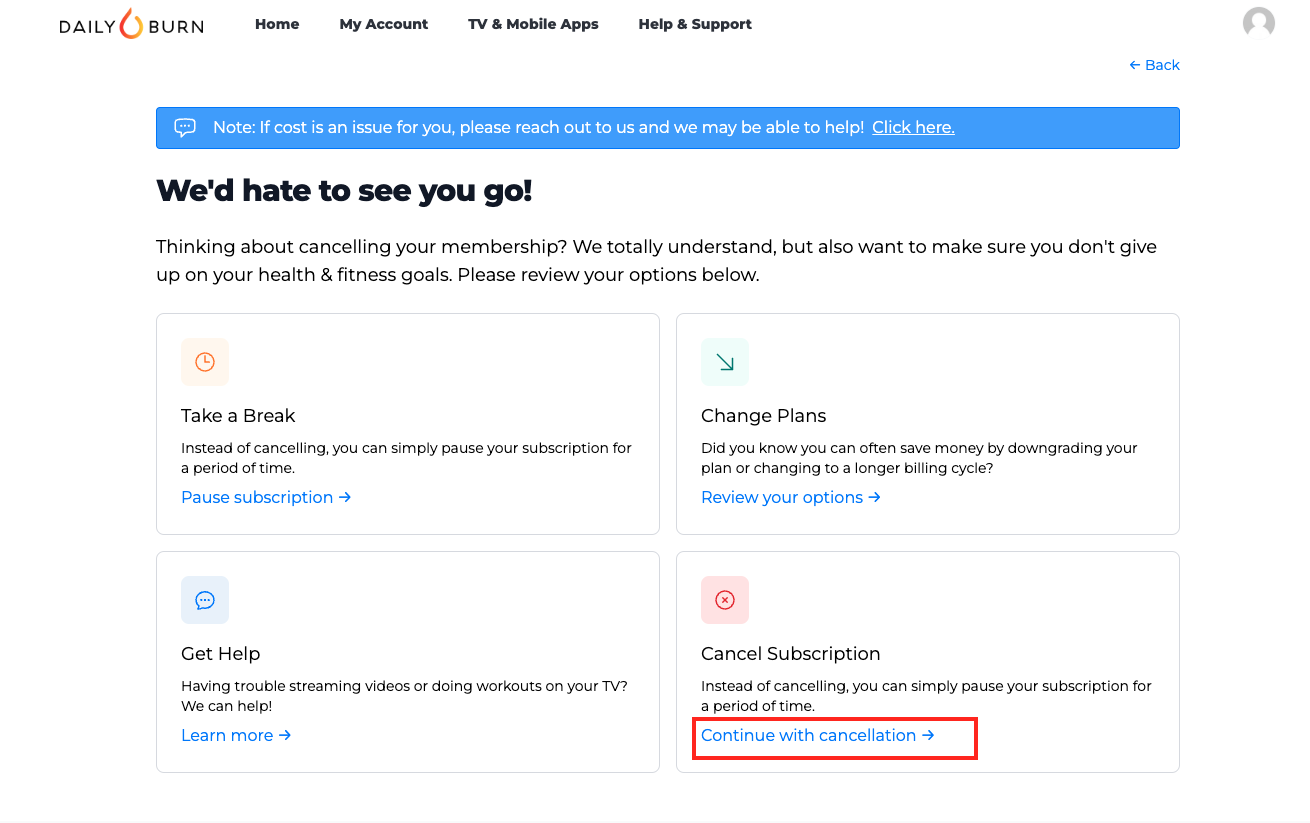
Task: Click the red X Cancel Subscription icon
Action: coord(725,600)
